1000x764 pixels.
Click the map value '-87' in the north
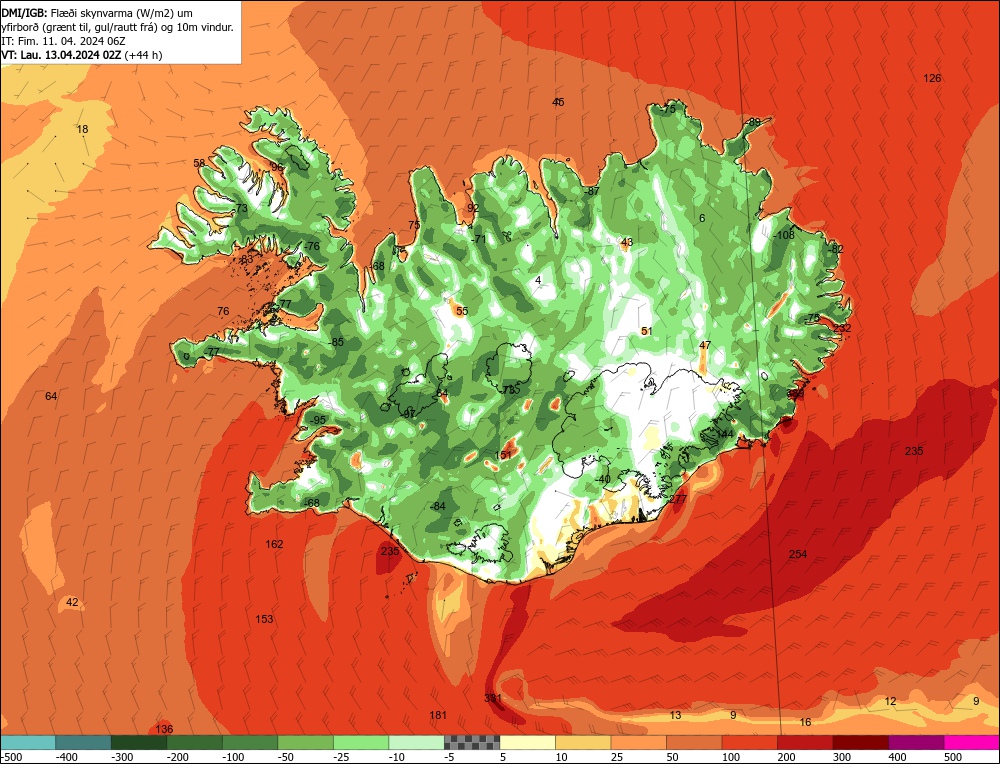click(x=592, y=191)
